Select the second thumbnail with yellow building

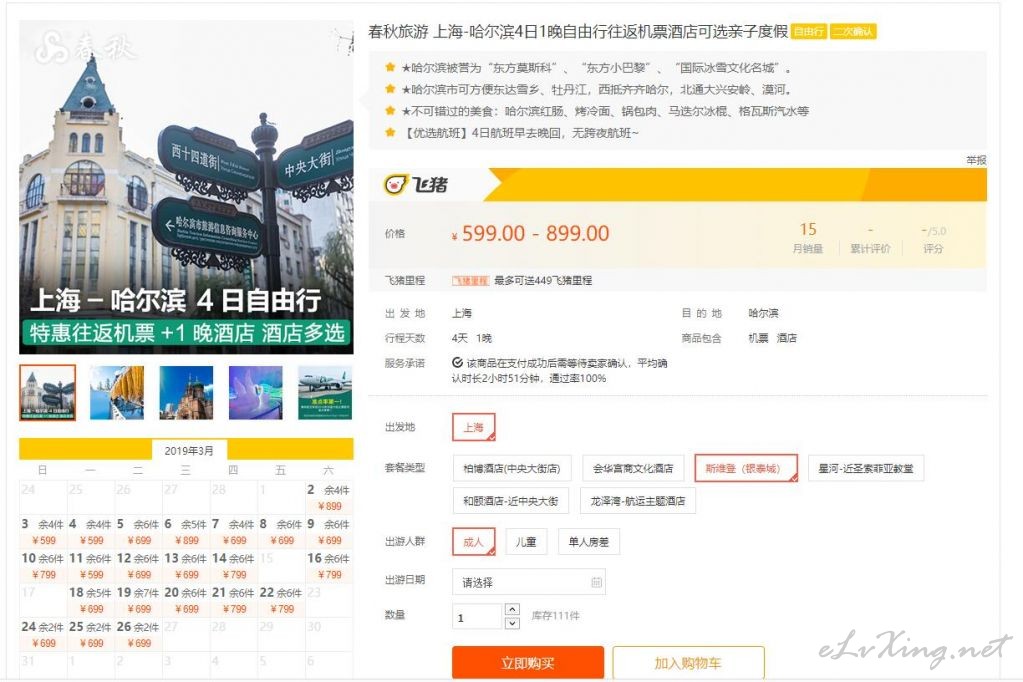(x=117, y=392)
